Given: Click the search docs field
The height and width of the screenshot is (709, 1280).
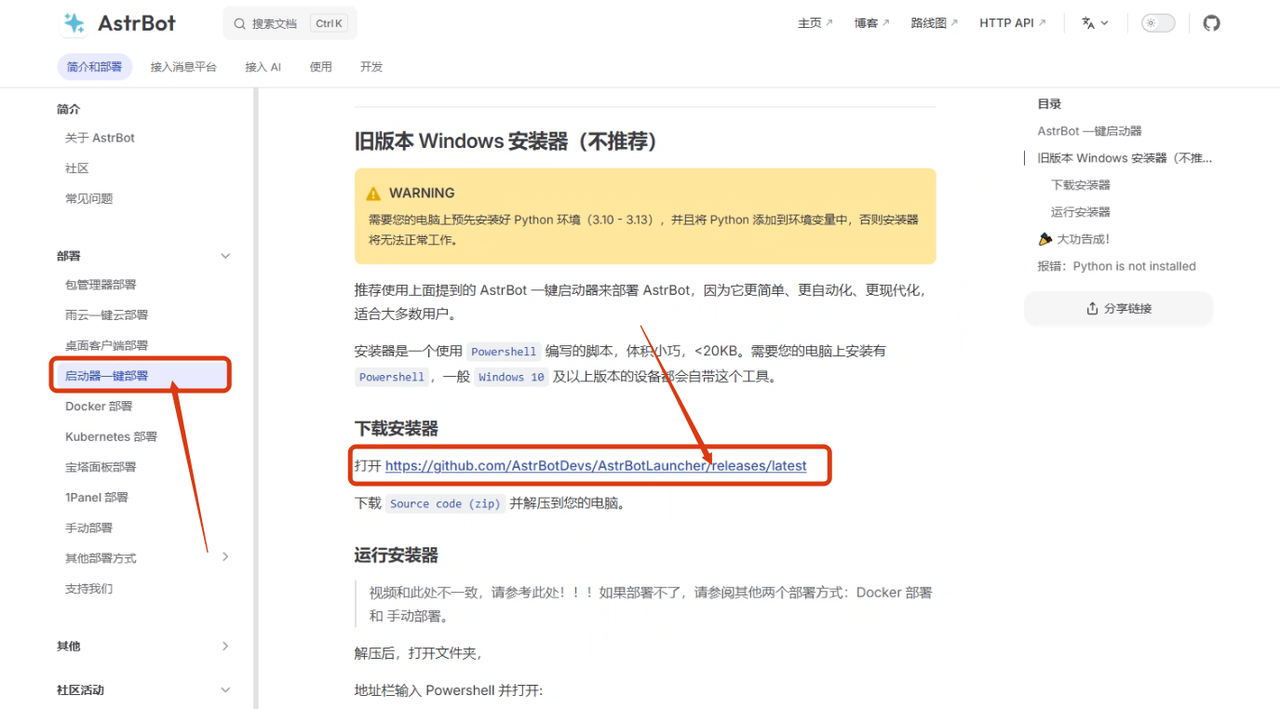Looking at the screenshot, I should 290,23.
